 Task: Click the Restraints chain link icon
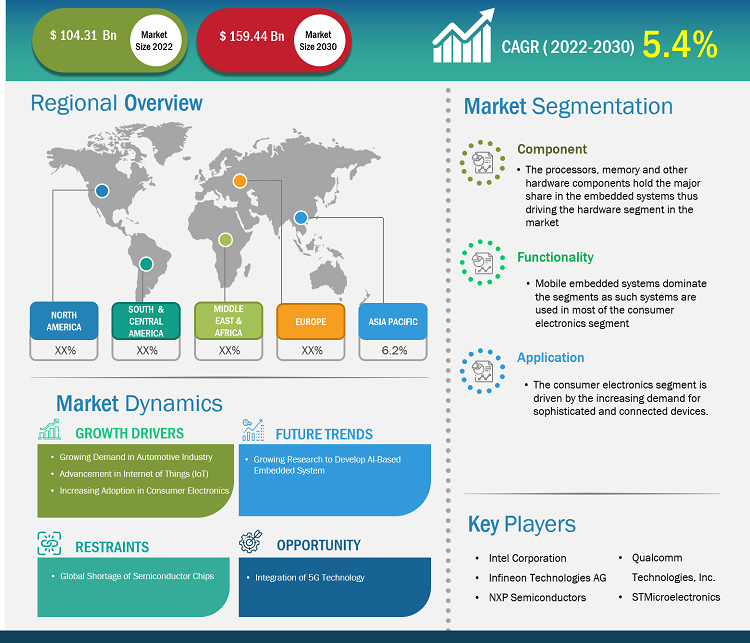49,543
